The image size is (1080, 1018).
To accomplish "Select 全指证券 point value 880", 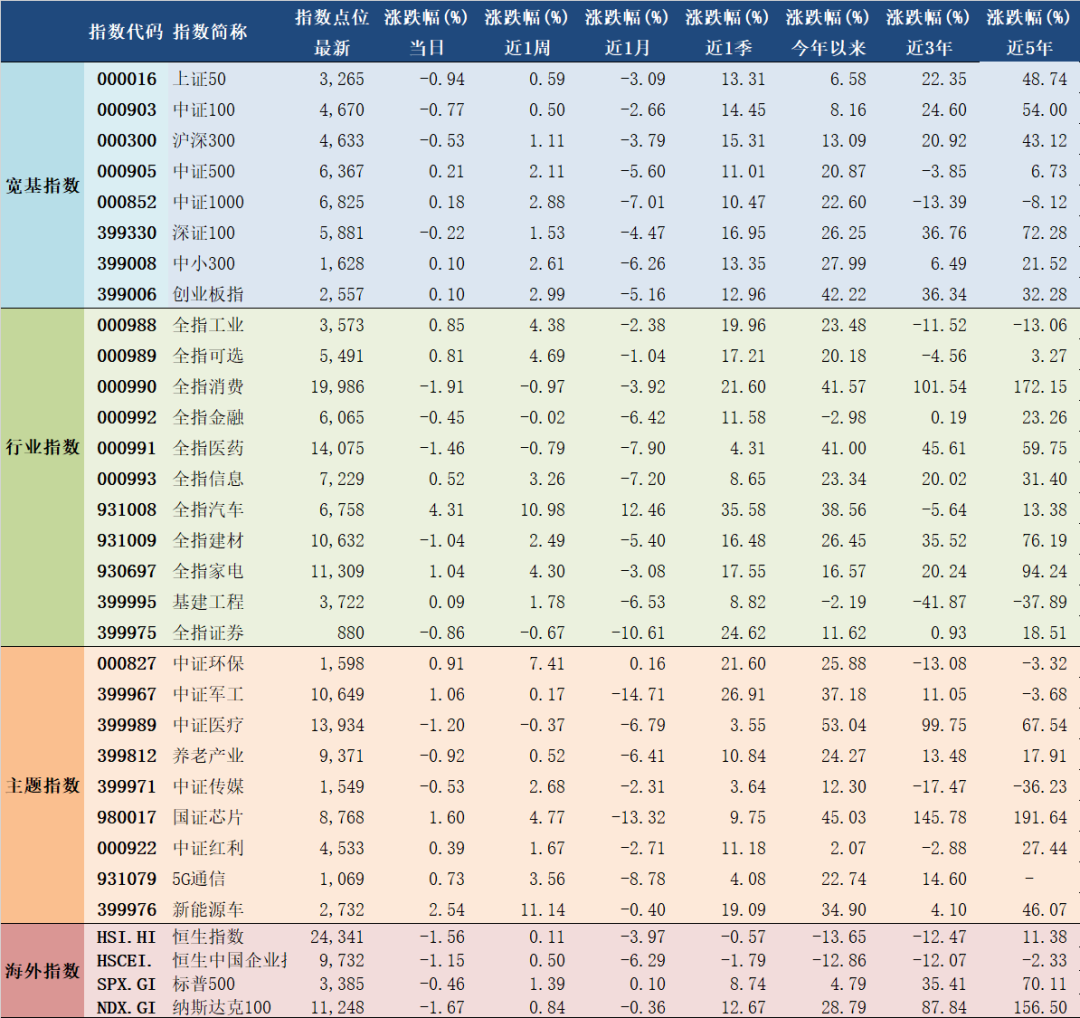I will (351, 633).
